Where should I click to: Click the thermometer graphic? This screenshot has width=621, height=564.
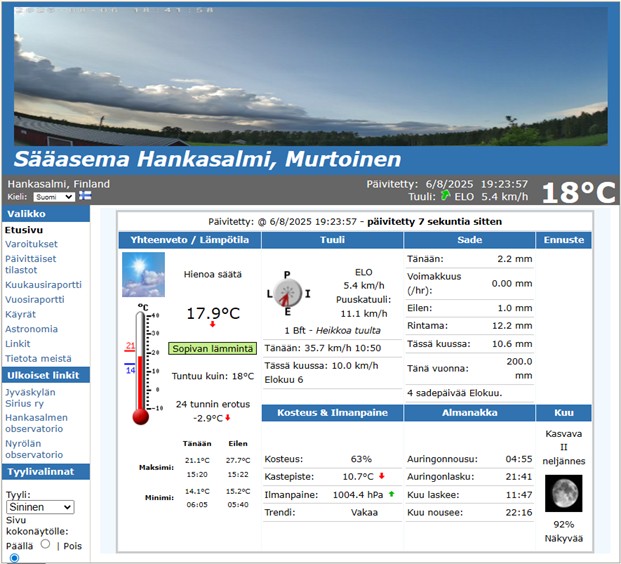coord(141,367)
